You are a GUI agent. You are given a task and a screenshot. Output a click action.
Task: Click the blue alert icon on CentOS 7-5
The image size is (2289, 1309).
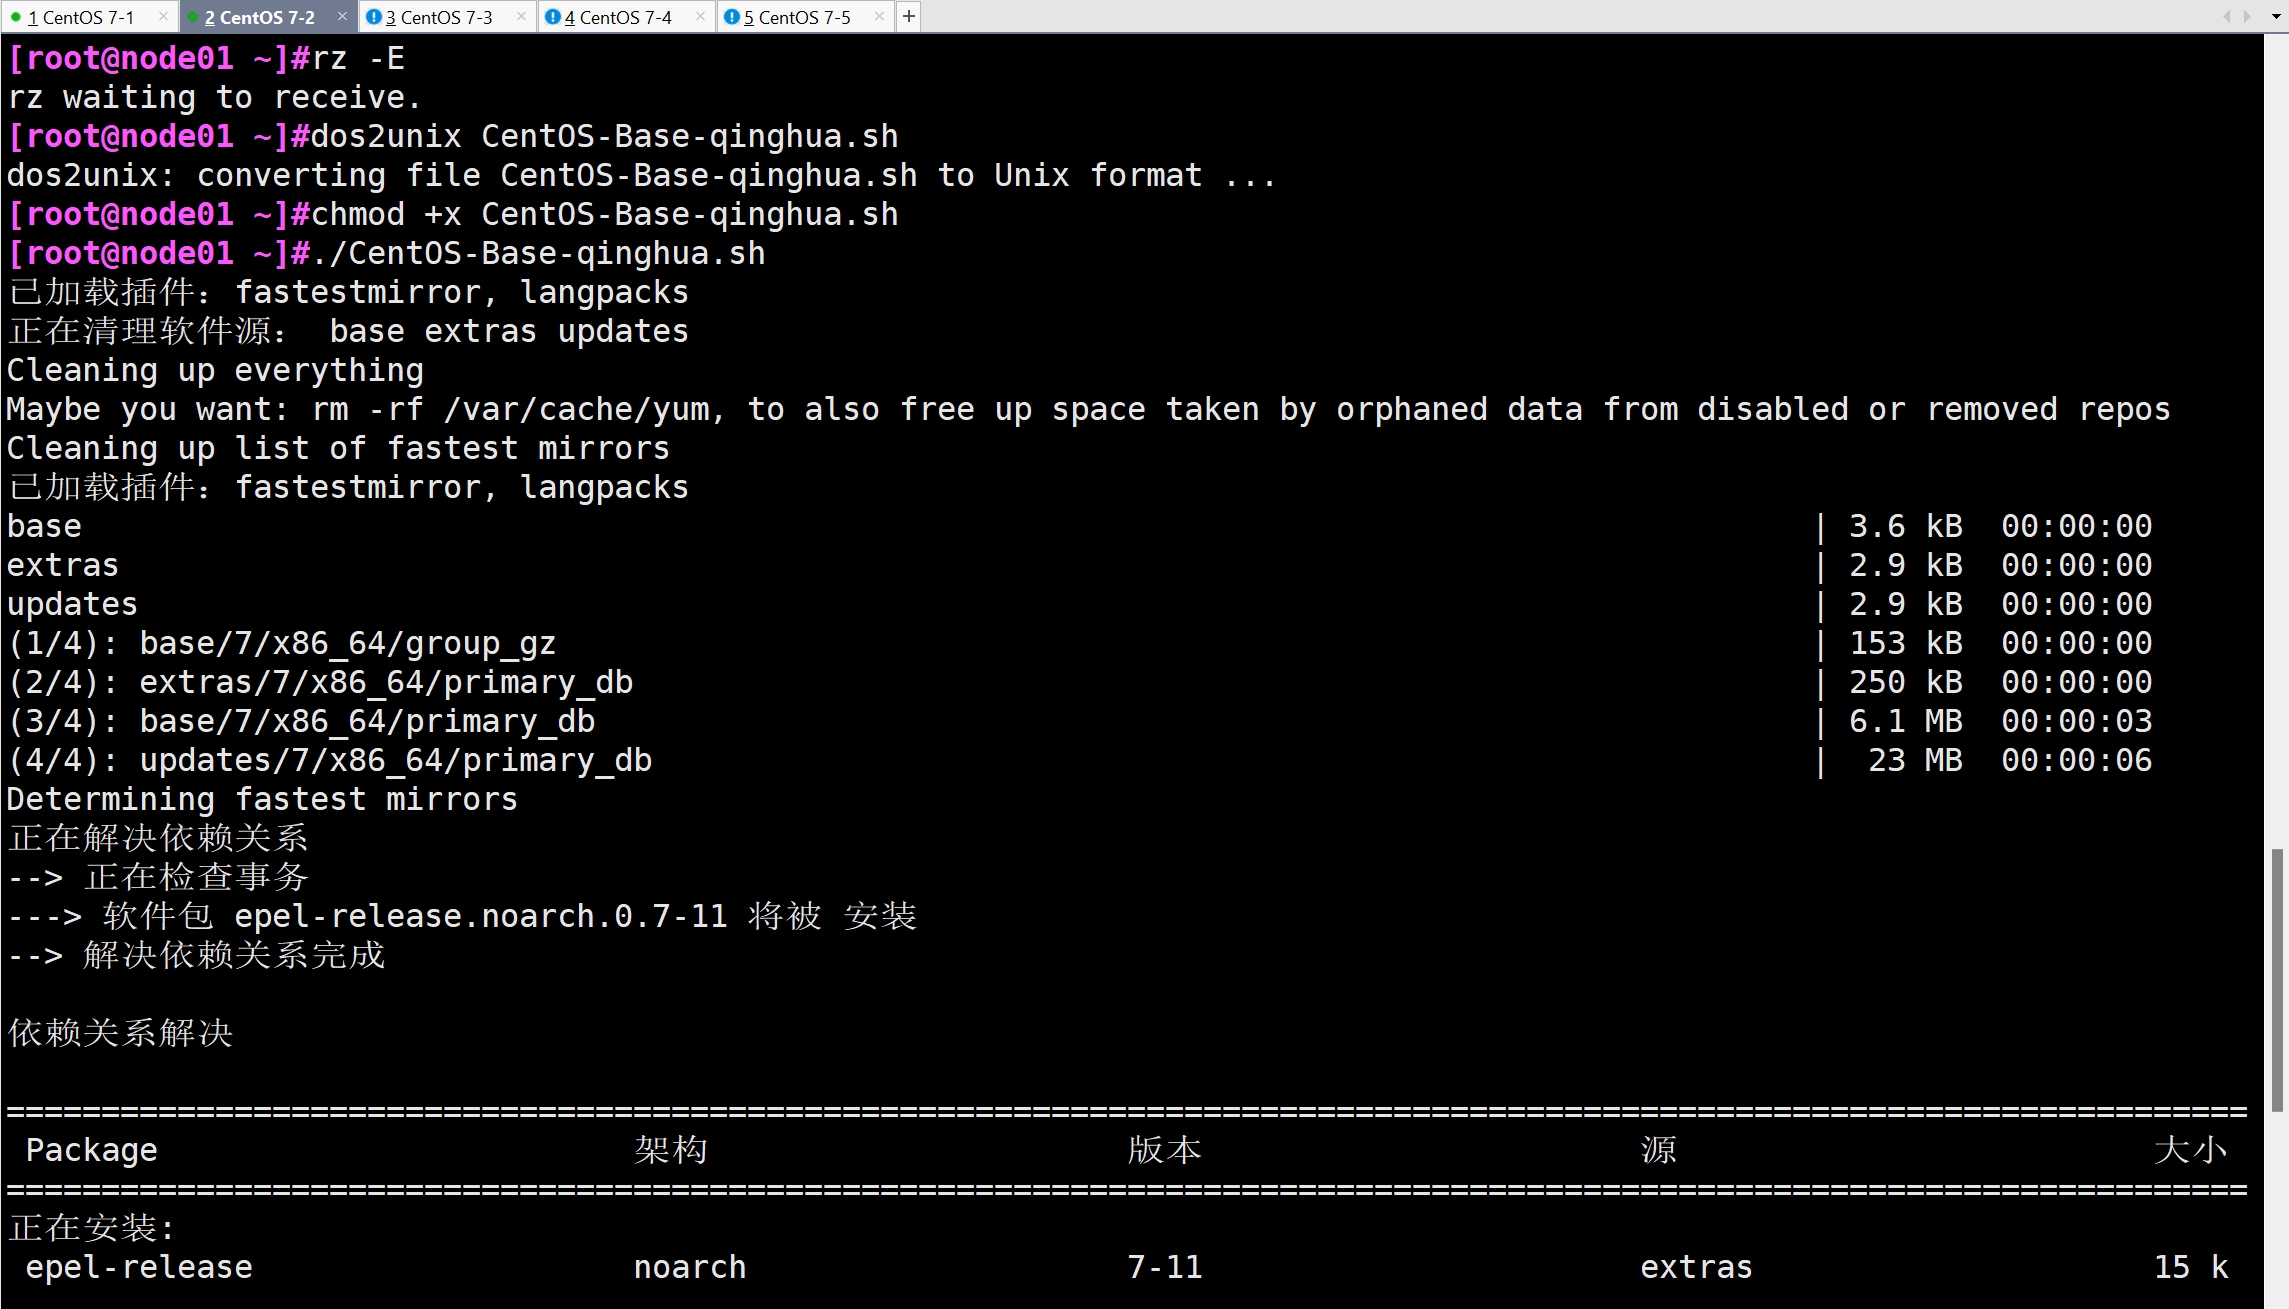(x=731, y=17)
